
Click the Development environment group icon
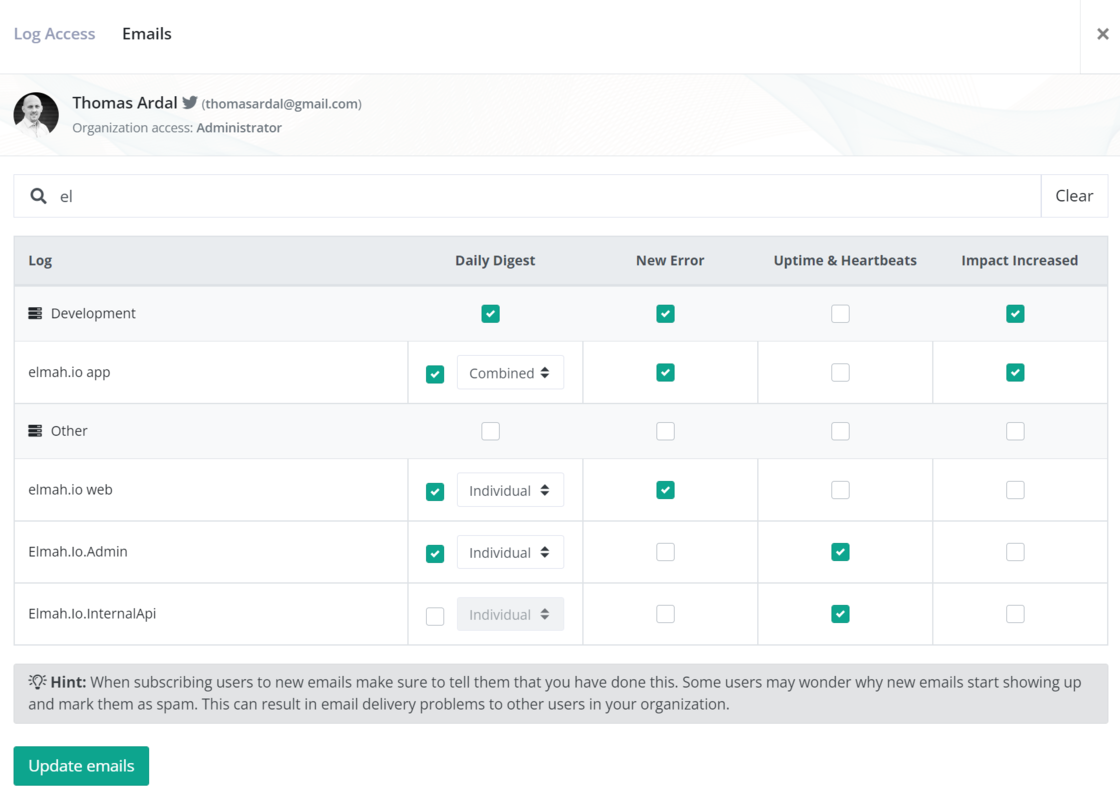[x=35, y=313]
